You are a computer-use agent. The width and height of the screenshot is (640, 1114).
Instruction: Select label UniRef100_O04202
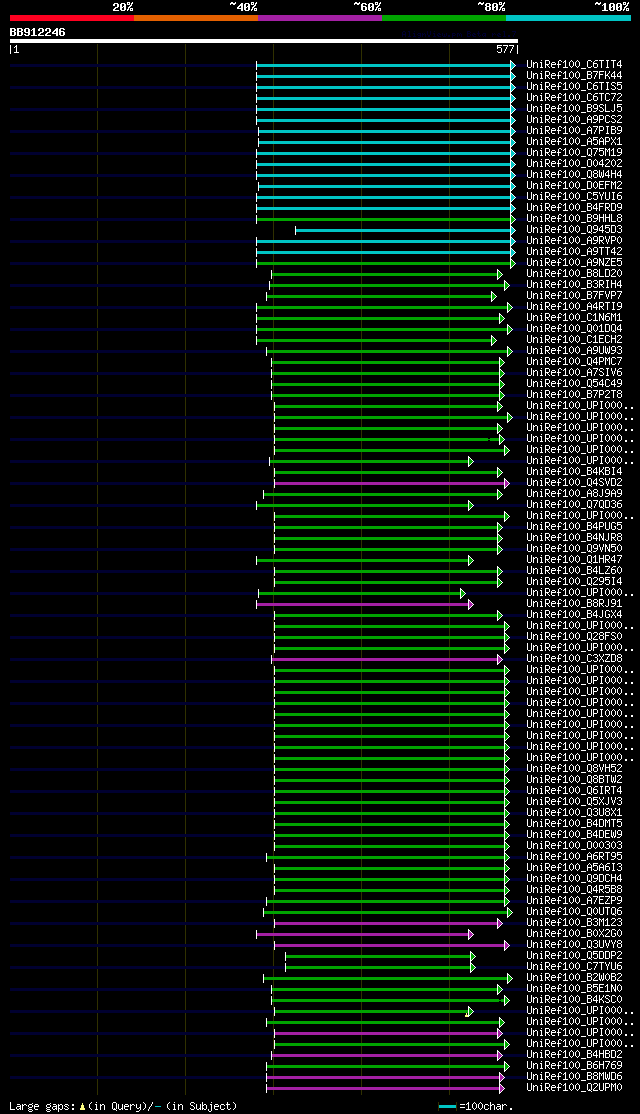point(574,163)
